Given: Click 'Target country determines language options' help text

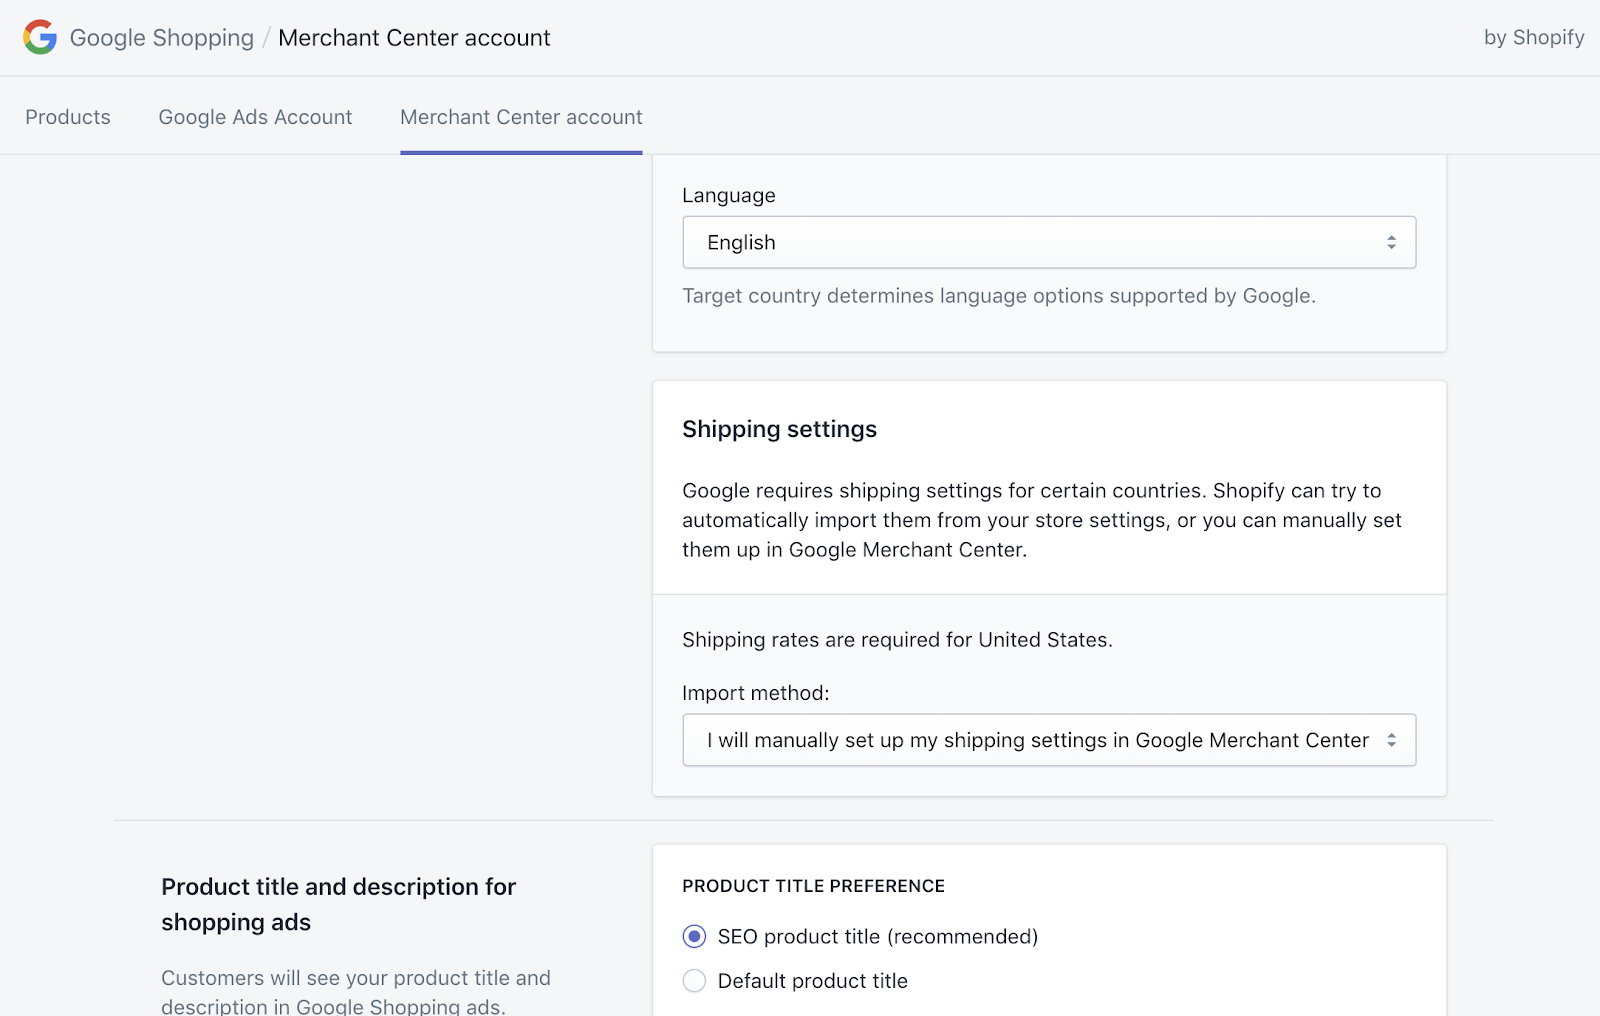Looking at the screenshot, I should coord(999,296).
